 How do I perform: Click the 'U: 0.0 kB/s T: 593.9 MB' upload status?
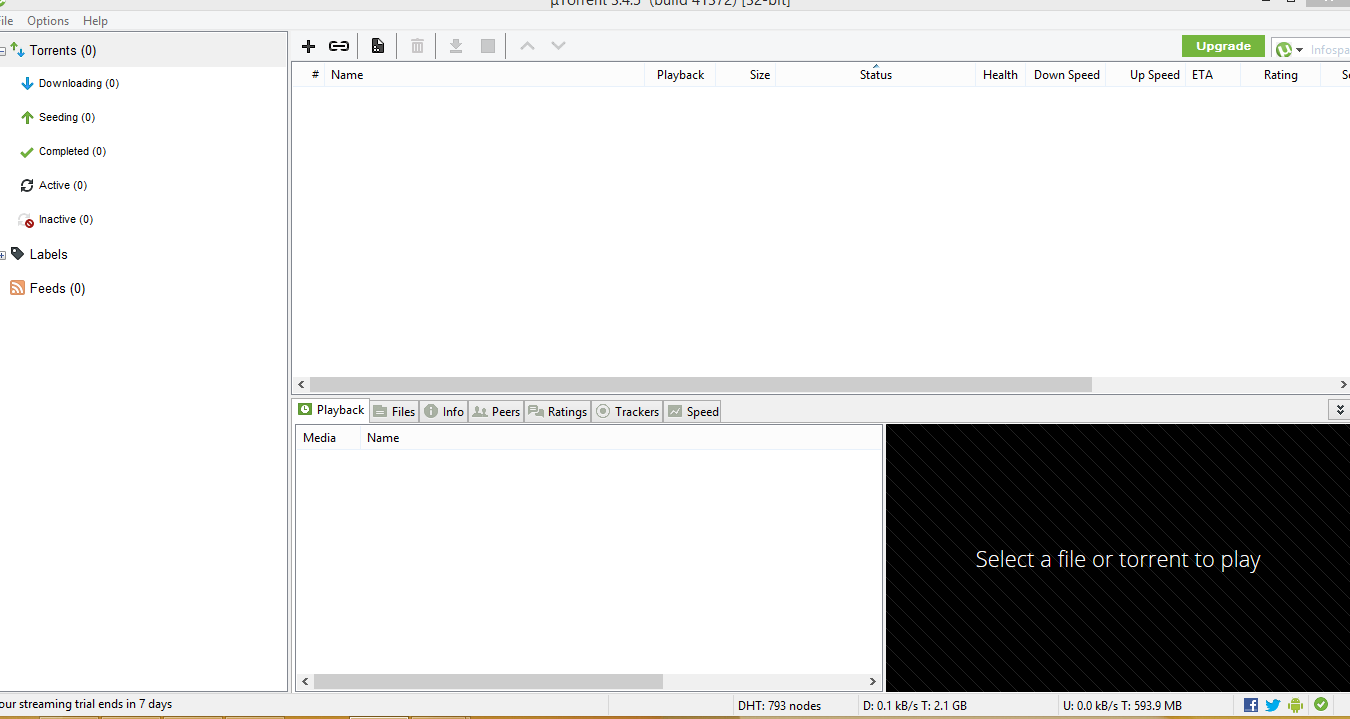point(1122,706)
